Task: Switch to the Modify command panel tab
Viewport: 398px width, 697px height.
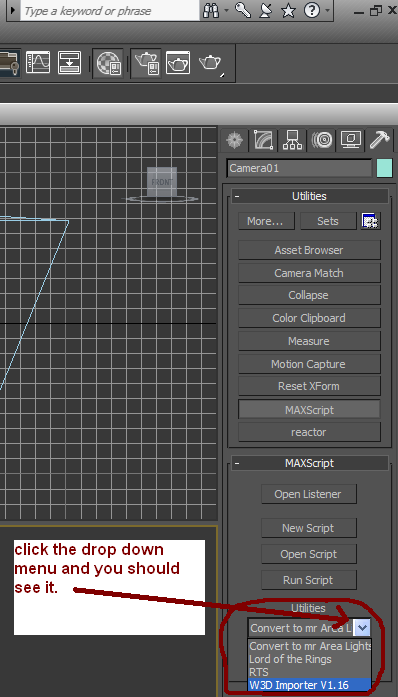Action: (x=263, y=140)
